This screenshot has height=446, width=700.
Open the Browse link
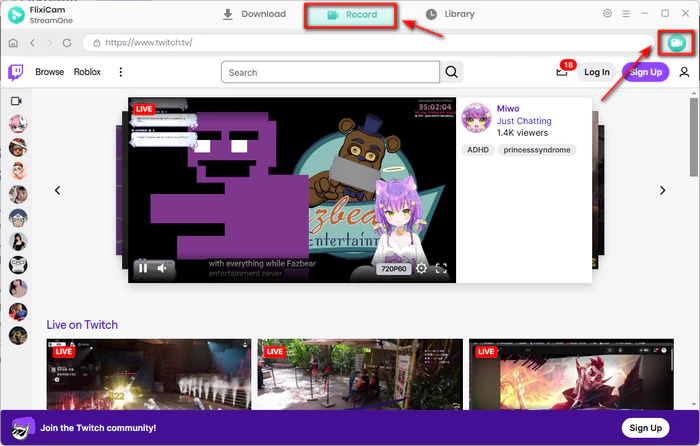point(50,72)
